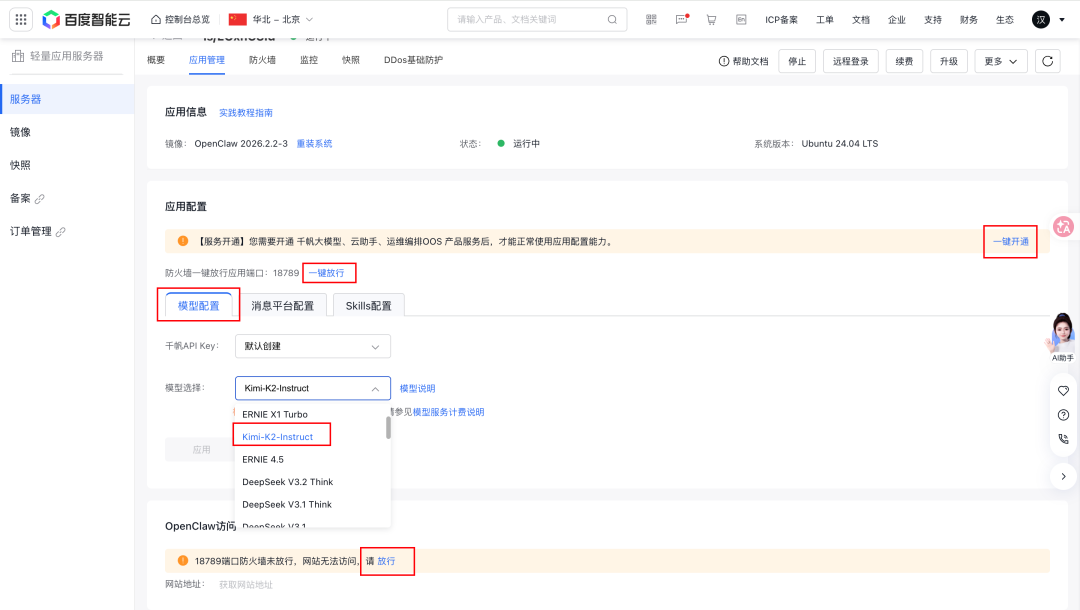
Task: Open the apps grid icon at top left
Action: click(x=20, y=18)
